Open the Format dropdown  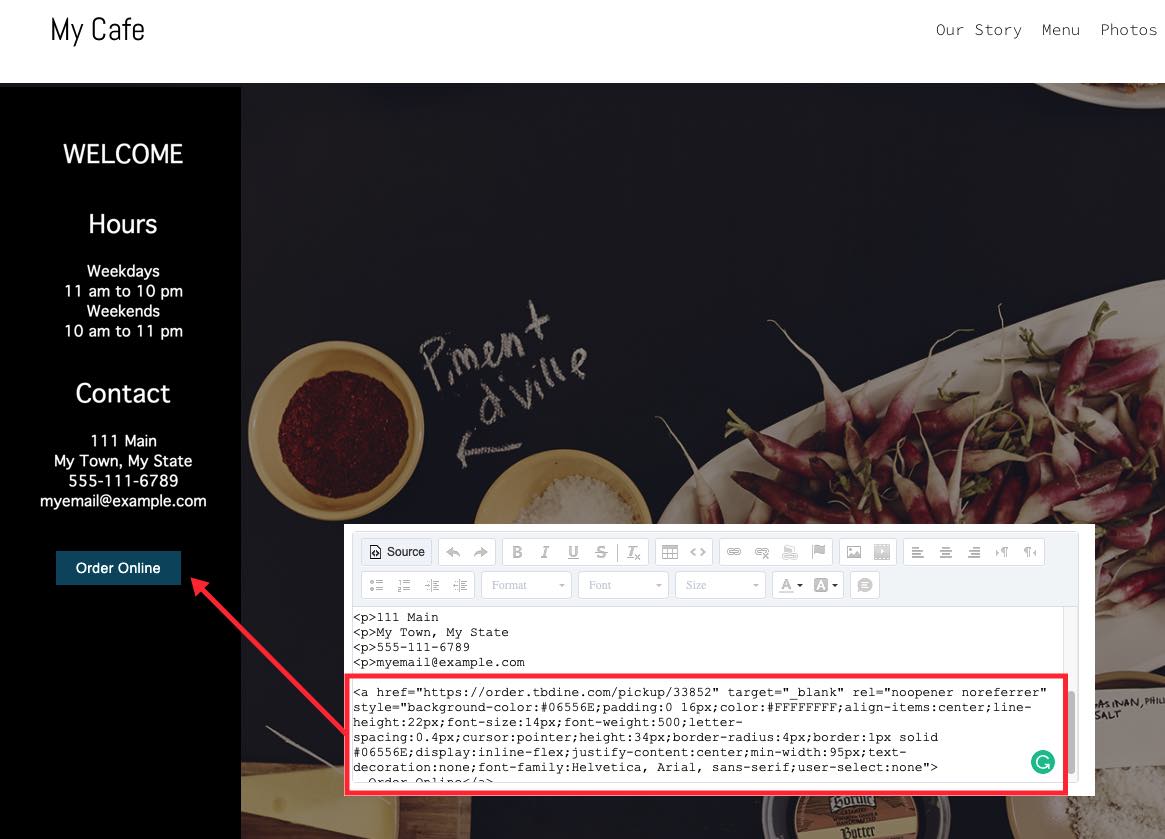pyautogui.click(x=526, y=585)
